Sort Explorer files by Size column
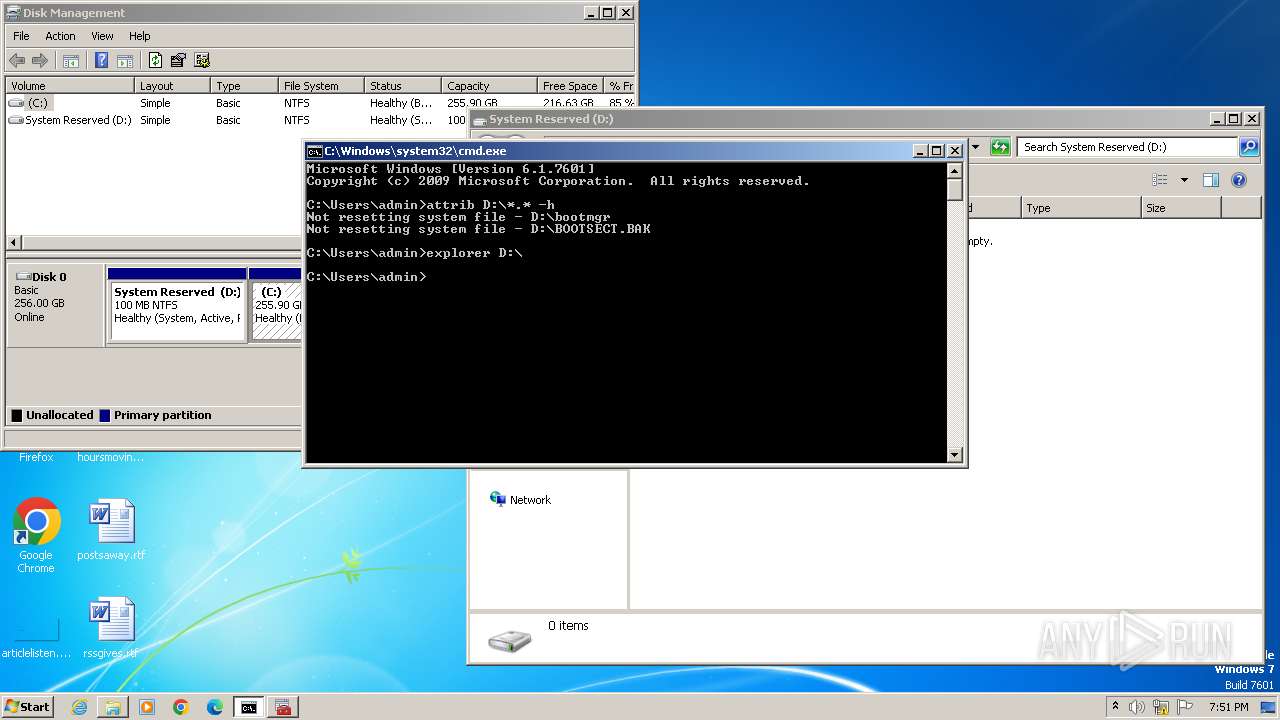This screenshot has height=720, width=1280. (1181, 208)
